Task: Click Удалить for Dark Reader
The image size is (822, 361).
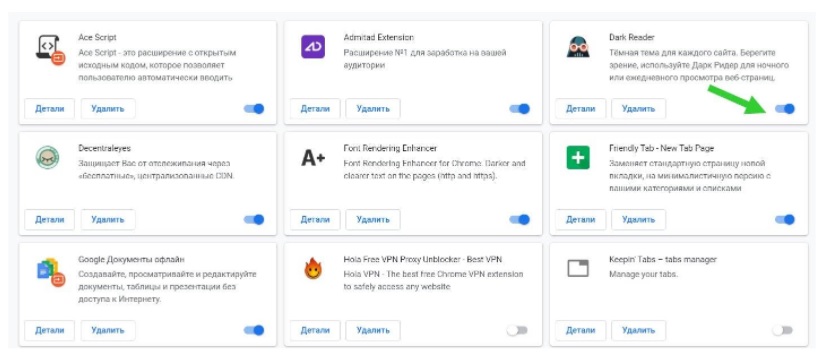Action: [x=639, y=109]
